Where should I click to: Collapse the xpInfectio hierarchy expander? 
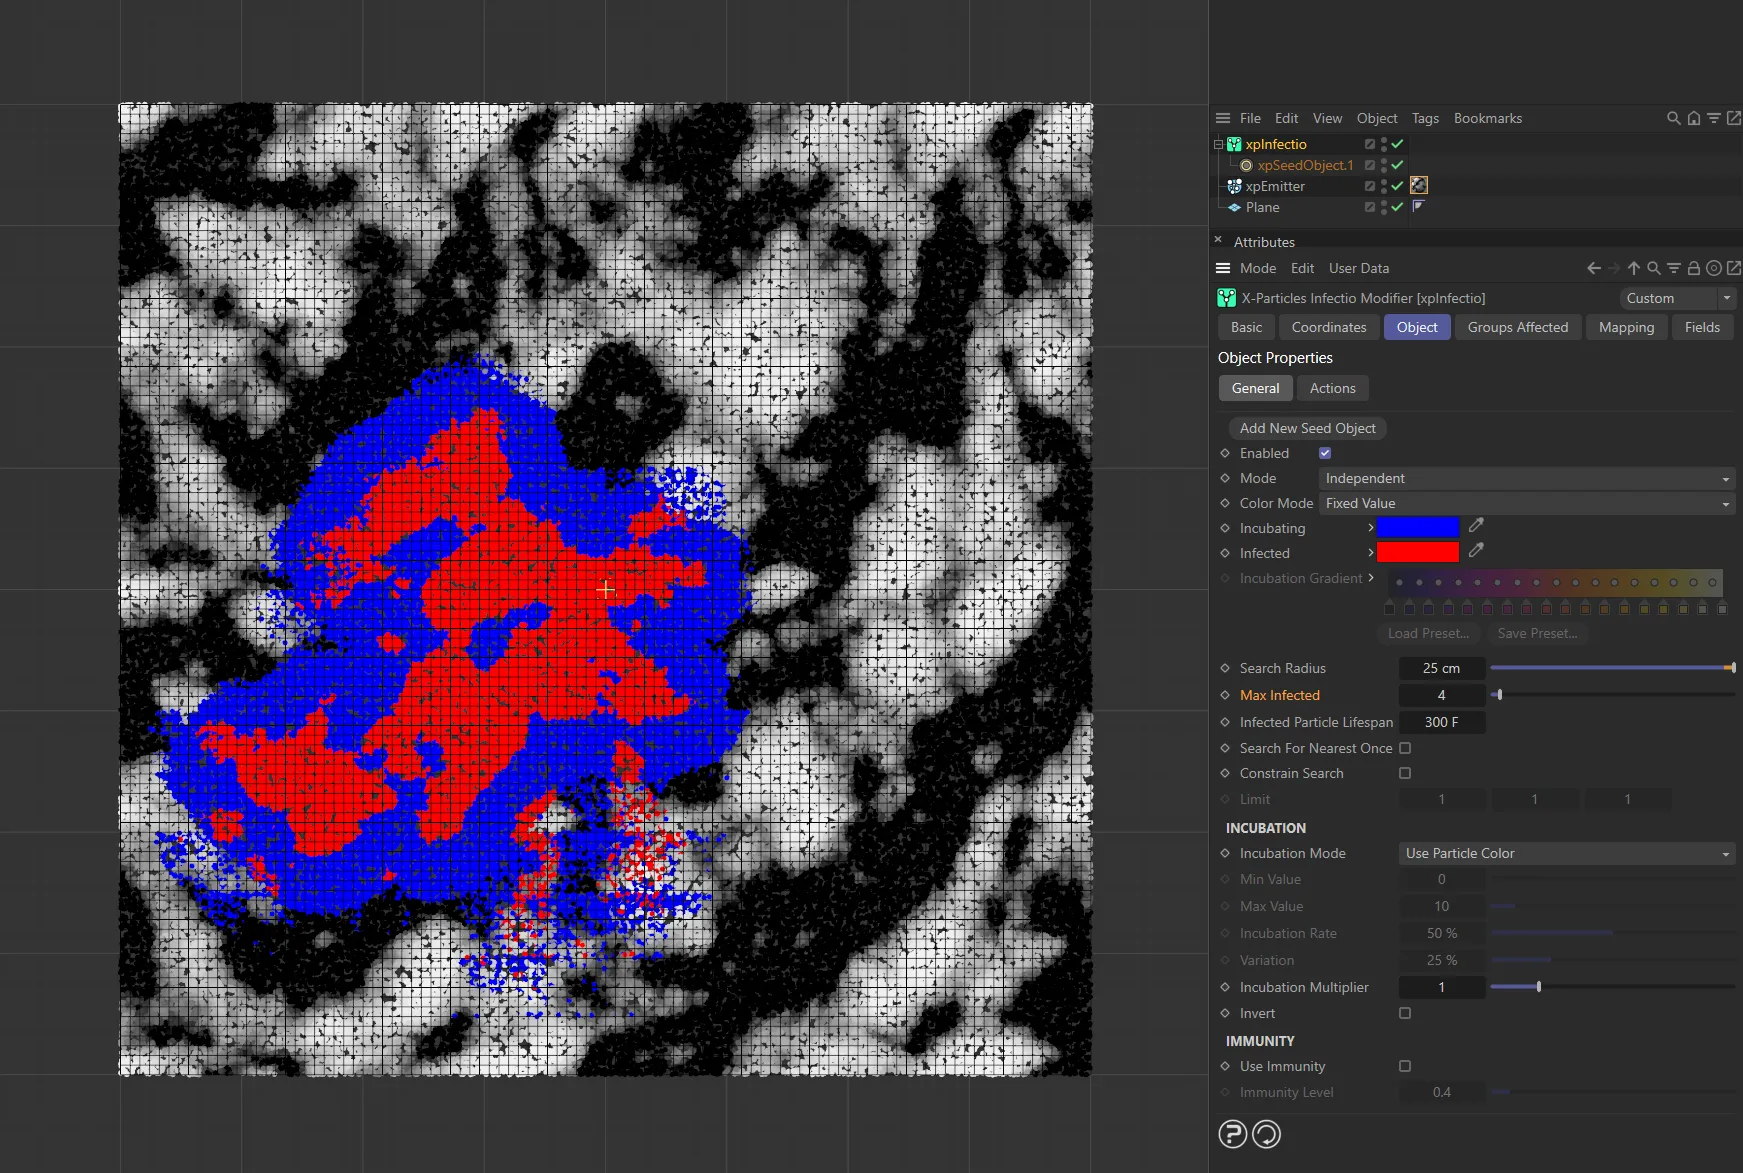(x=1217, y=144)
